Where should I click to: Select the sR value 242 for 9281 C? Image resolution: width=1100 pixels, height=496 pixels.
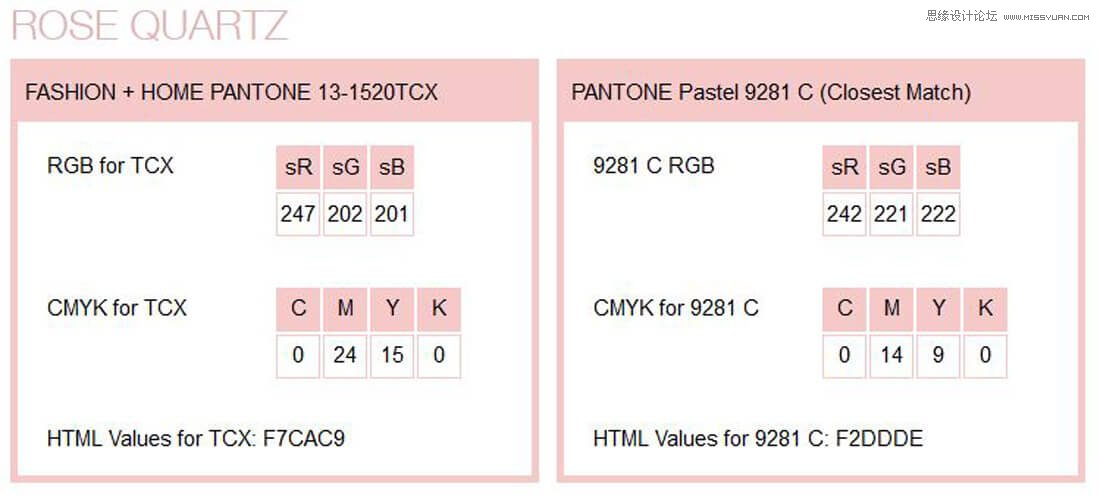pos(845,214)
